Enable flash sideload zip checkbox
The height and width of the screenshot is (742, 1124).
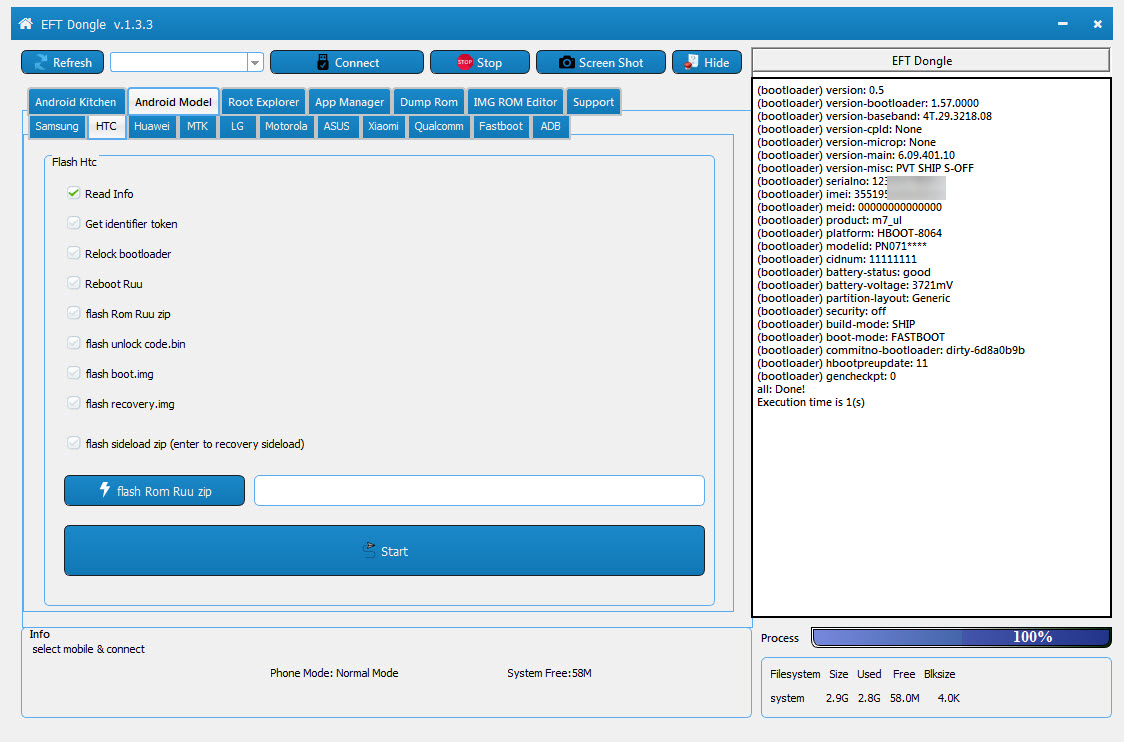[x=73, y=444]
